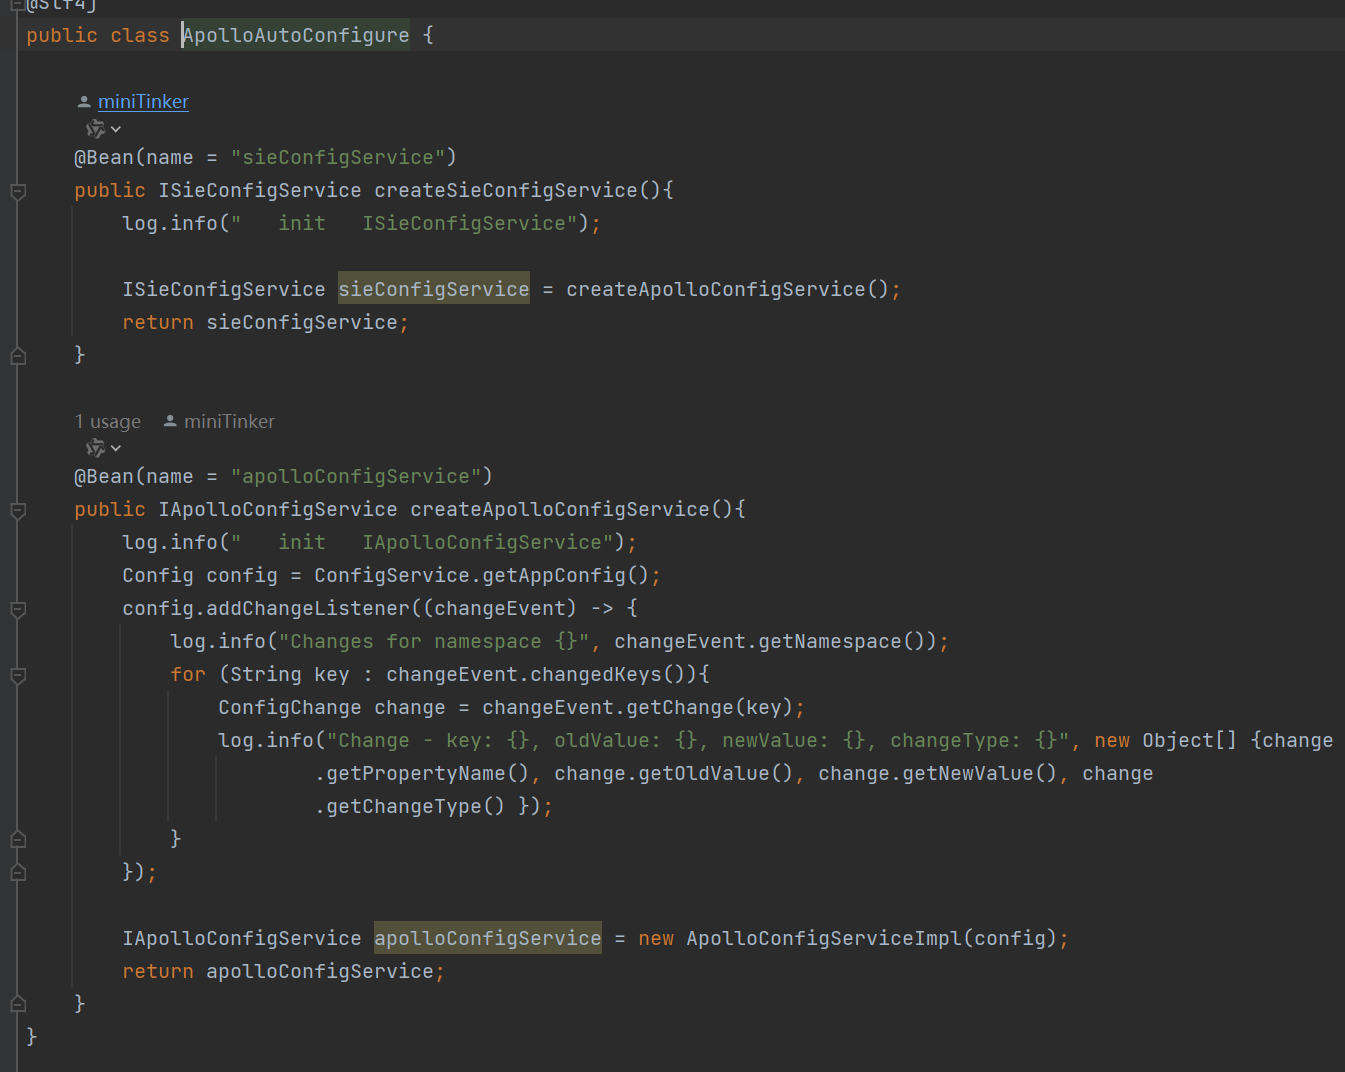Click the ConfigChange type name
The width and height of the screenshot is (1345, 1072).
290,707
